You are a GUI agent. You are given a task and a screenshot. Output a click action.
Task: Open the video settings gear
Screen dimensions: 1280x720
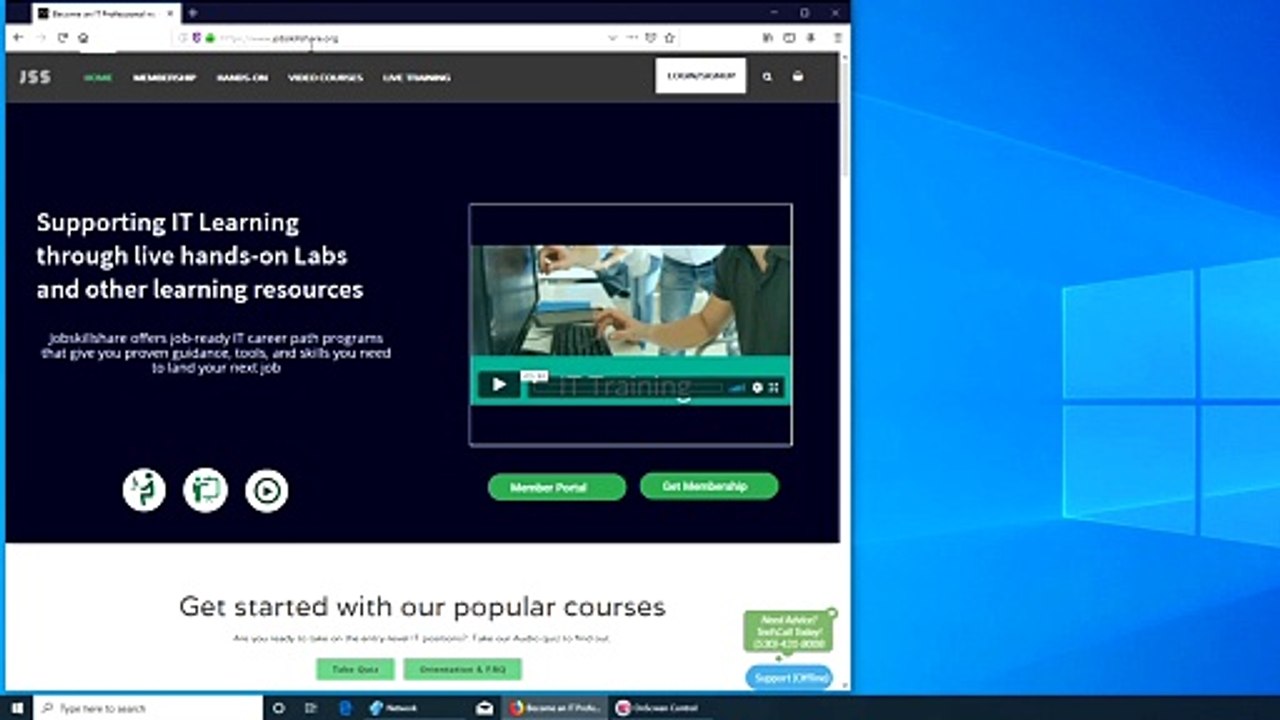[x=757, y=387]
